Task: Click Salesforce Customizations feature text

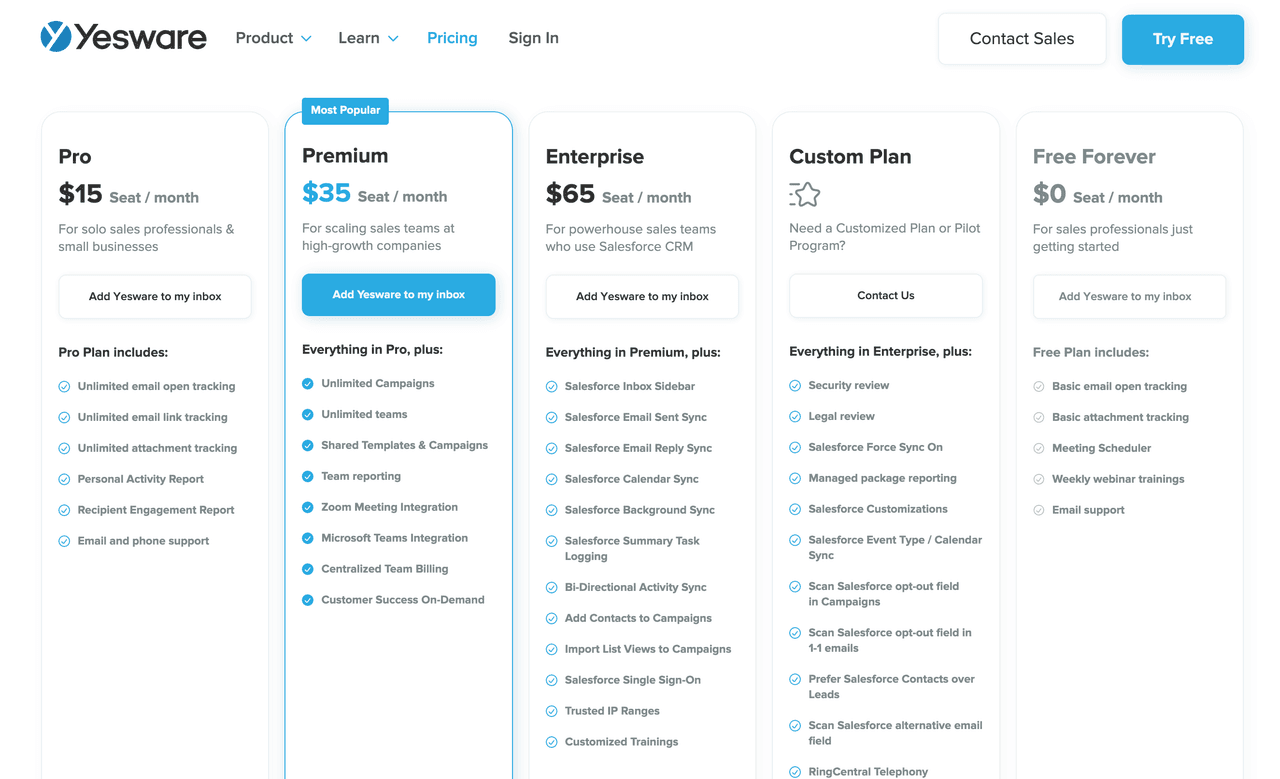Action: pyautogui.click(x=878, y=509)
